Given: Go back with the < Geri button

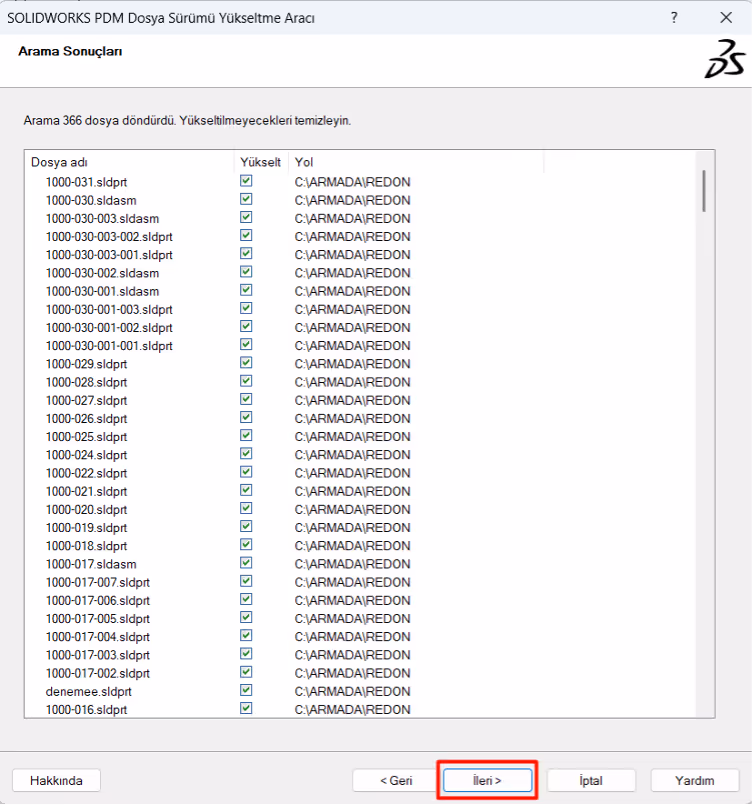Looking at the screenshot, I should [396, 780].
